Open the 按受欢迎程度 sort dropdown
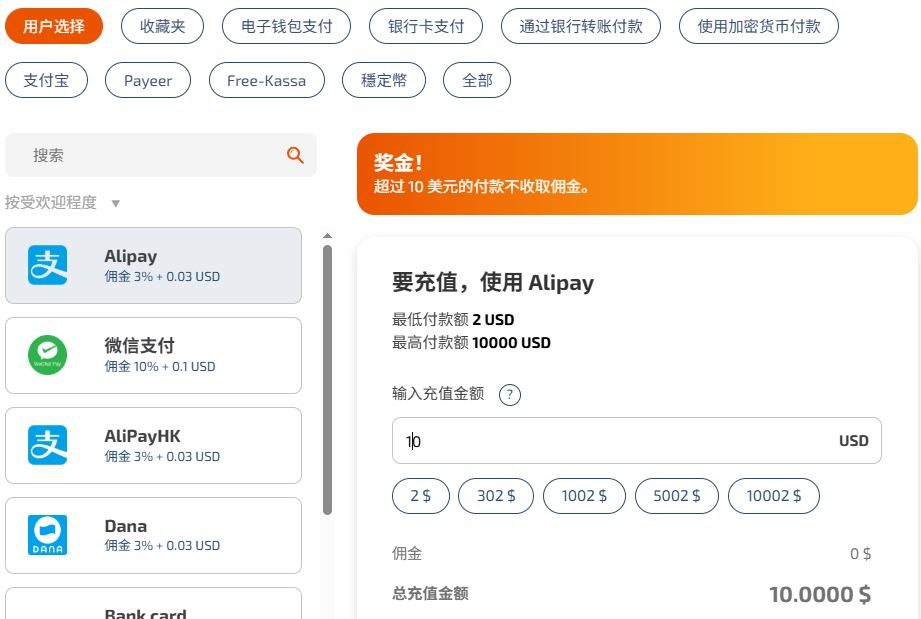 coord(62,203)
